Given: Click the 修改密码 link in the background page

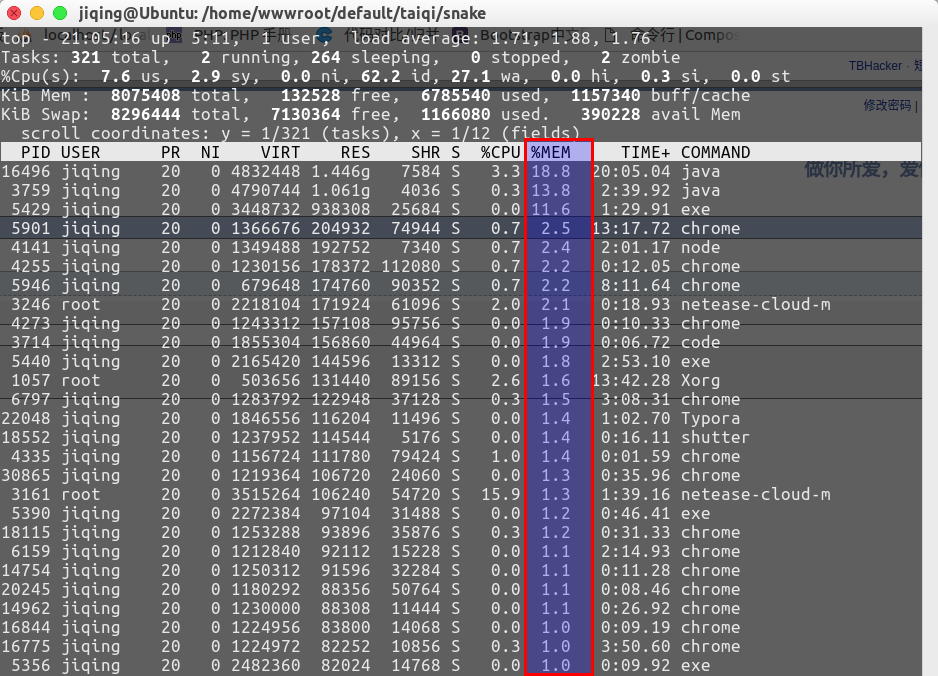Looking at the screenshot, I should pyautogui.click(x=887, y=105).
